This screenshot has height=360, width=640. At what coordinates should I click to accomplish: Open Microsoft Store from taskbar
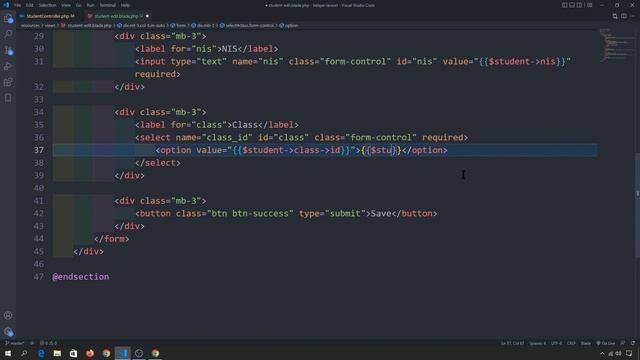pos(73,353)
